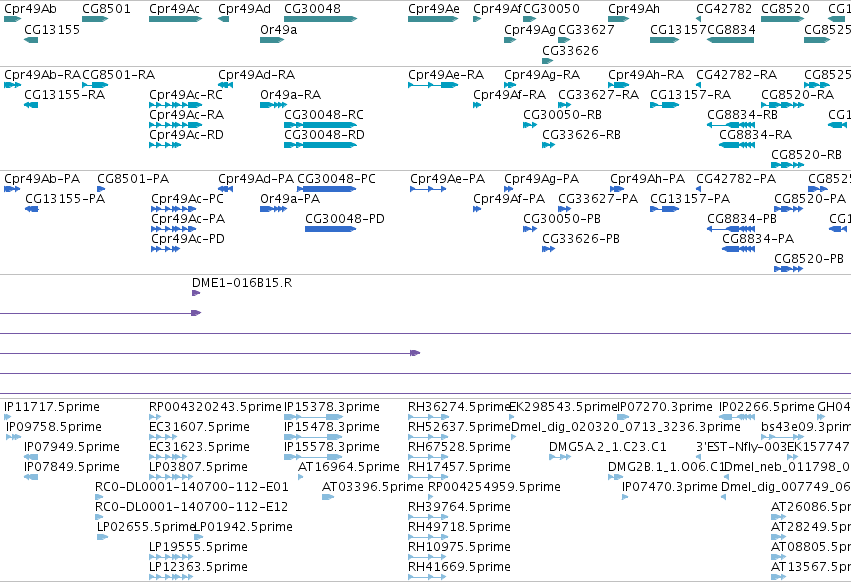Click the IP11717.5prime EST label
The image size is (851, 582).
52,407
